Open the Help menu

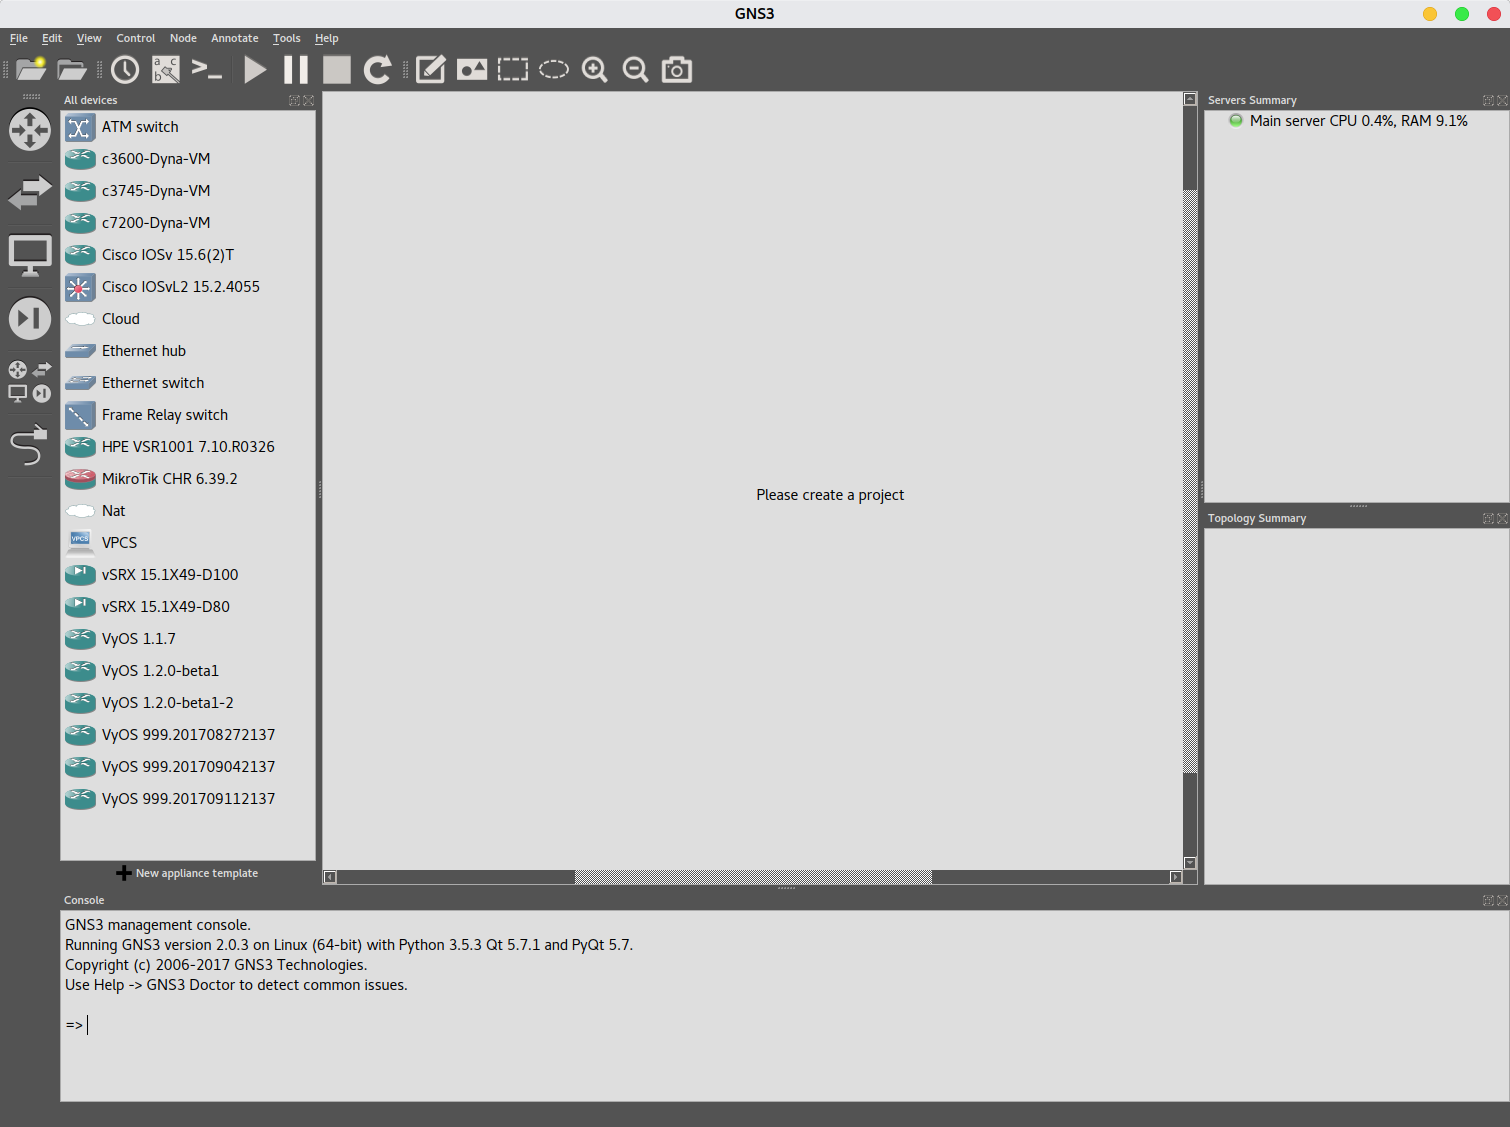click(x=327, y=38)
